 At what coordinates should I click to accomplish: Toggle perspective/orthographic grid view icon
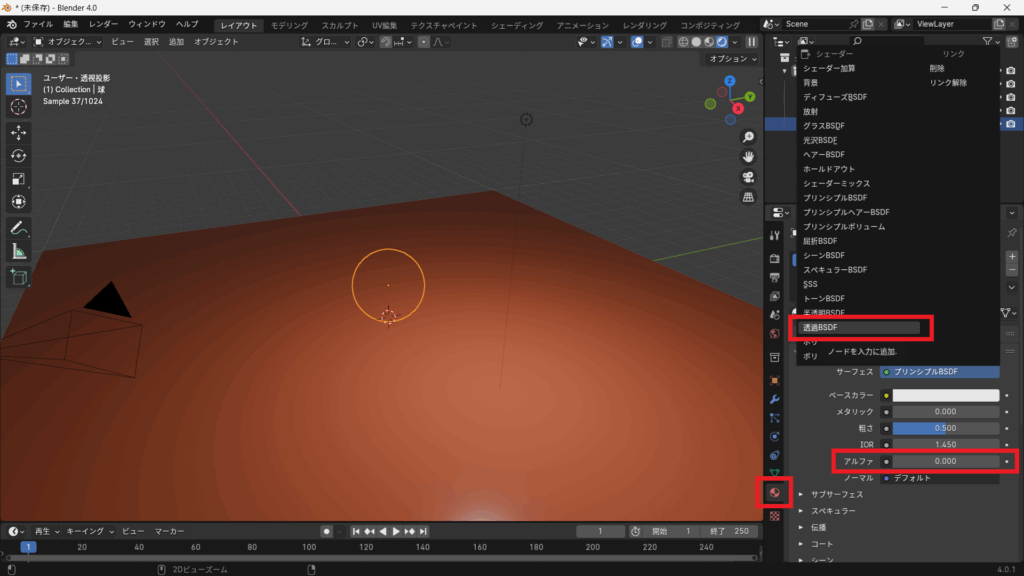pos(747,197)
